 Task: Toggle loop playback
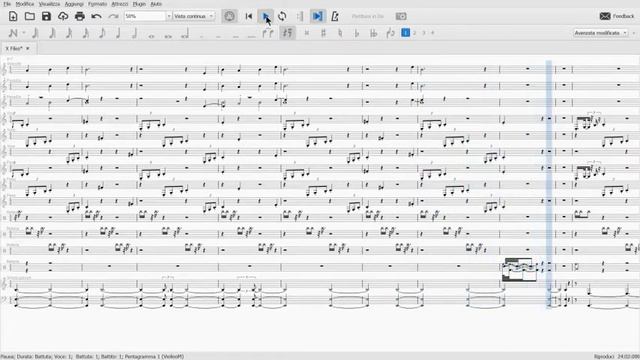[282, 16]
